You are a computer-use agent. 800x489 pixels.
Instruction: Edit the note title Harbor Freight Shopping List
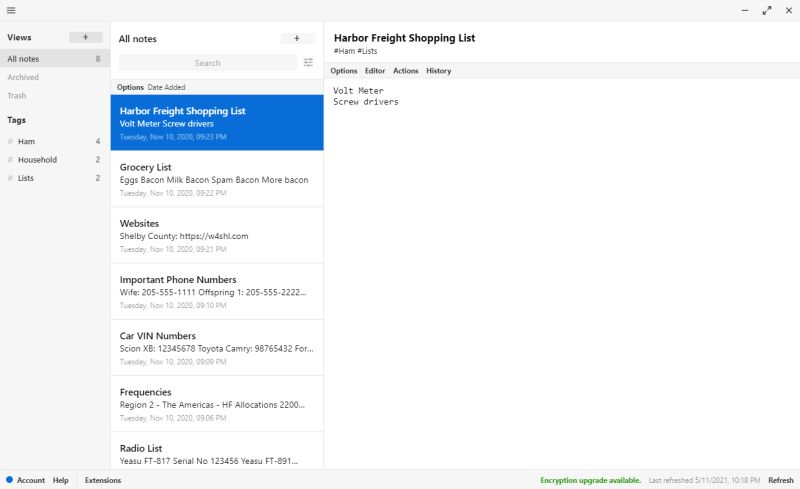point(404,38)
